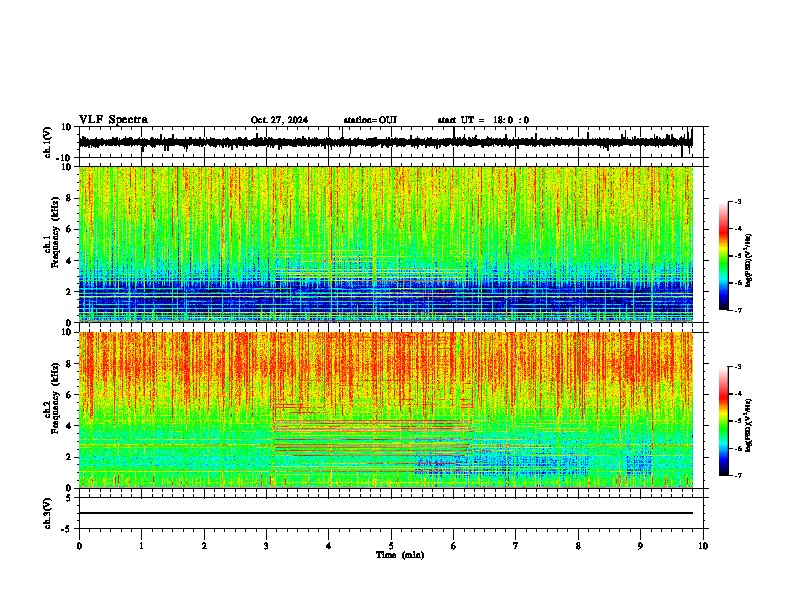
Task: Click x-axis tick label "3" minutes
Action: (x=266, y=546)
